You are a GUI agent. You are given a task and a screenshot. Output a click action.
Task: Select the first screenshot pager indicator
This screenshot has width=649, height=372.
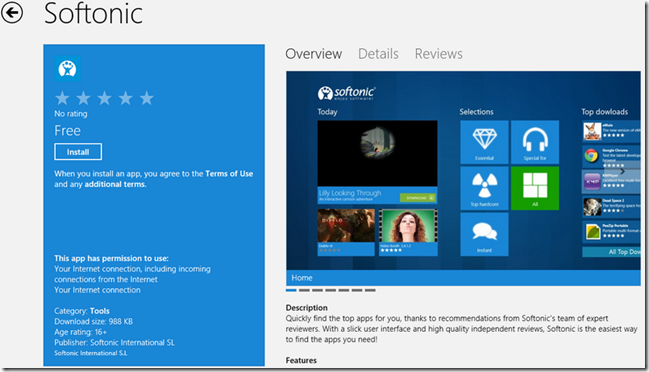pyautogui.click(x=291, y=290)
